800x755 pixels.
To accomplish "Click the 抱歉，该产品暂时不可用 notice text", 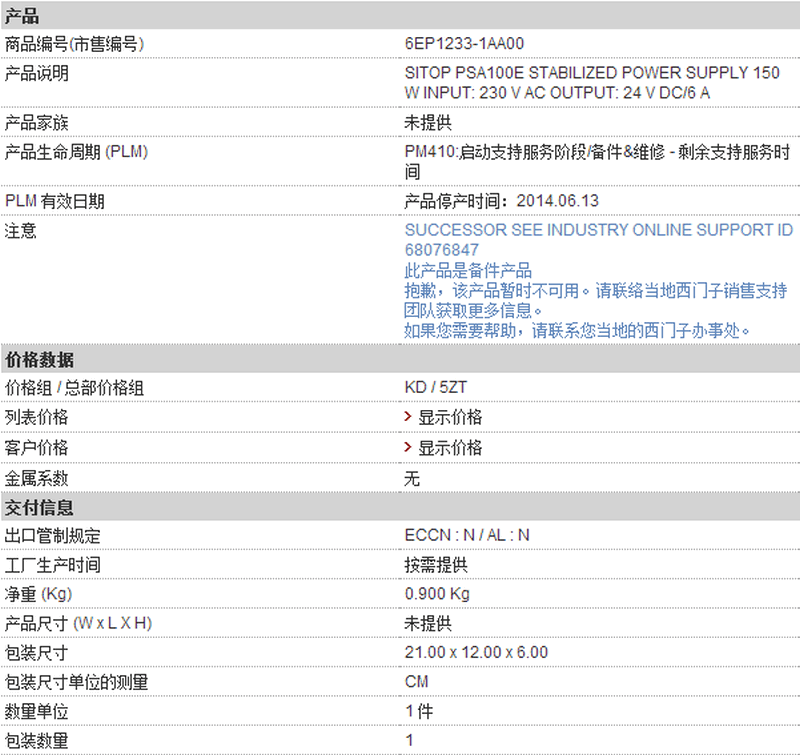I will pos(595,300).
